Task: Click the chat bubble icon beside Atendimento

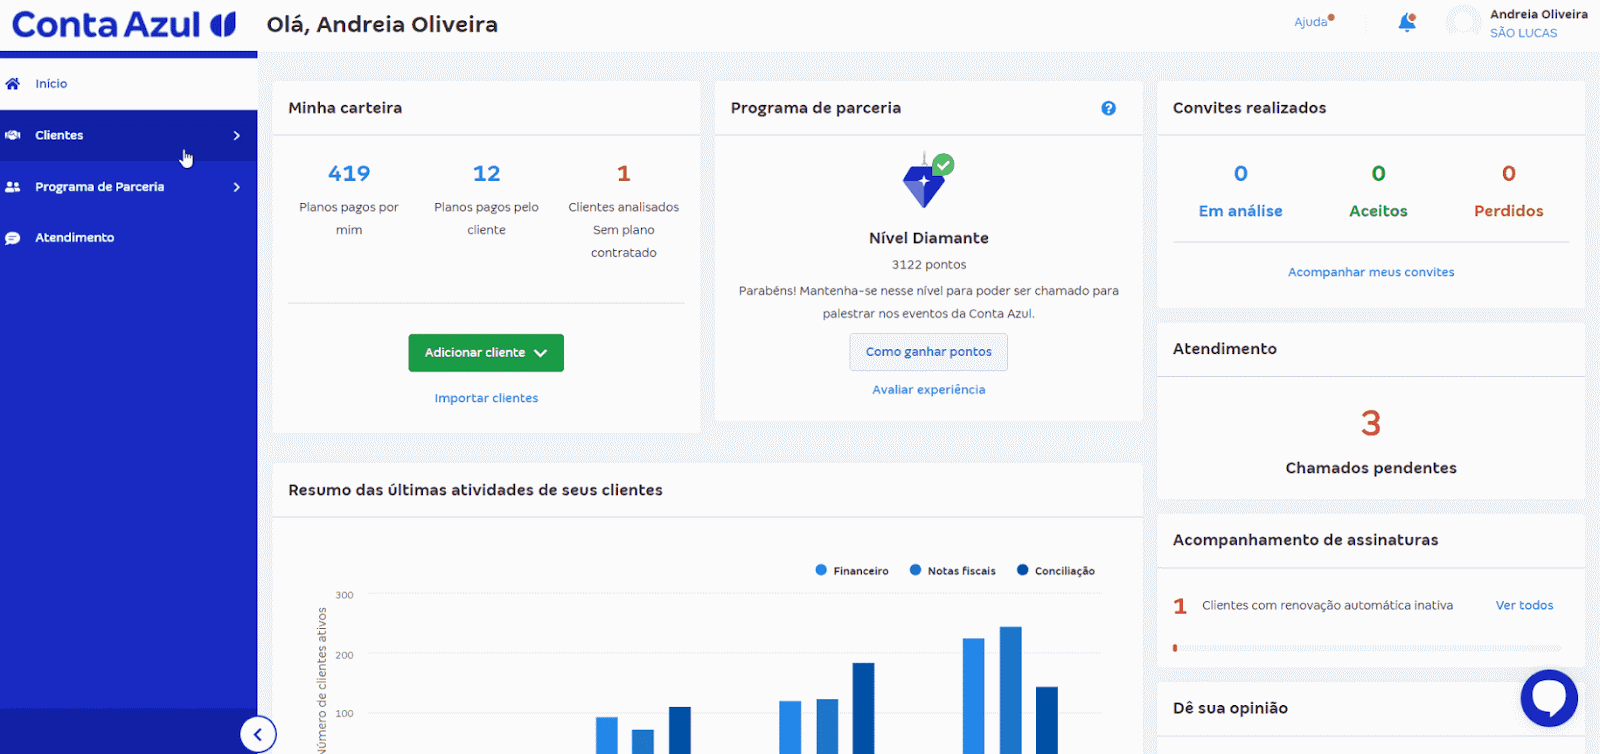Action: pyautogui.click(x=13, y=238)
